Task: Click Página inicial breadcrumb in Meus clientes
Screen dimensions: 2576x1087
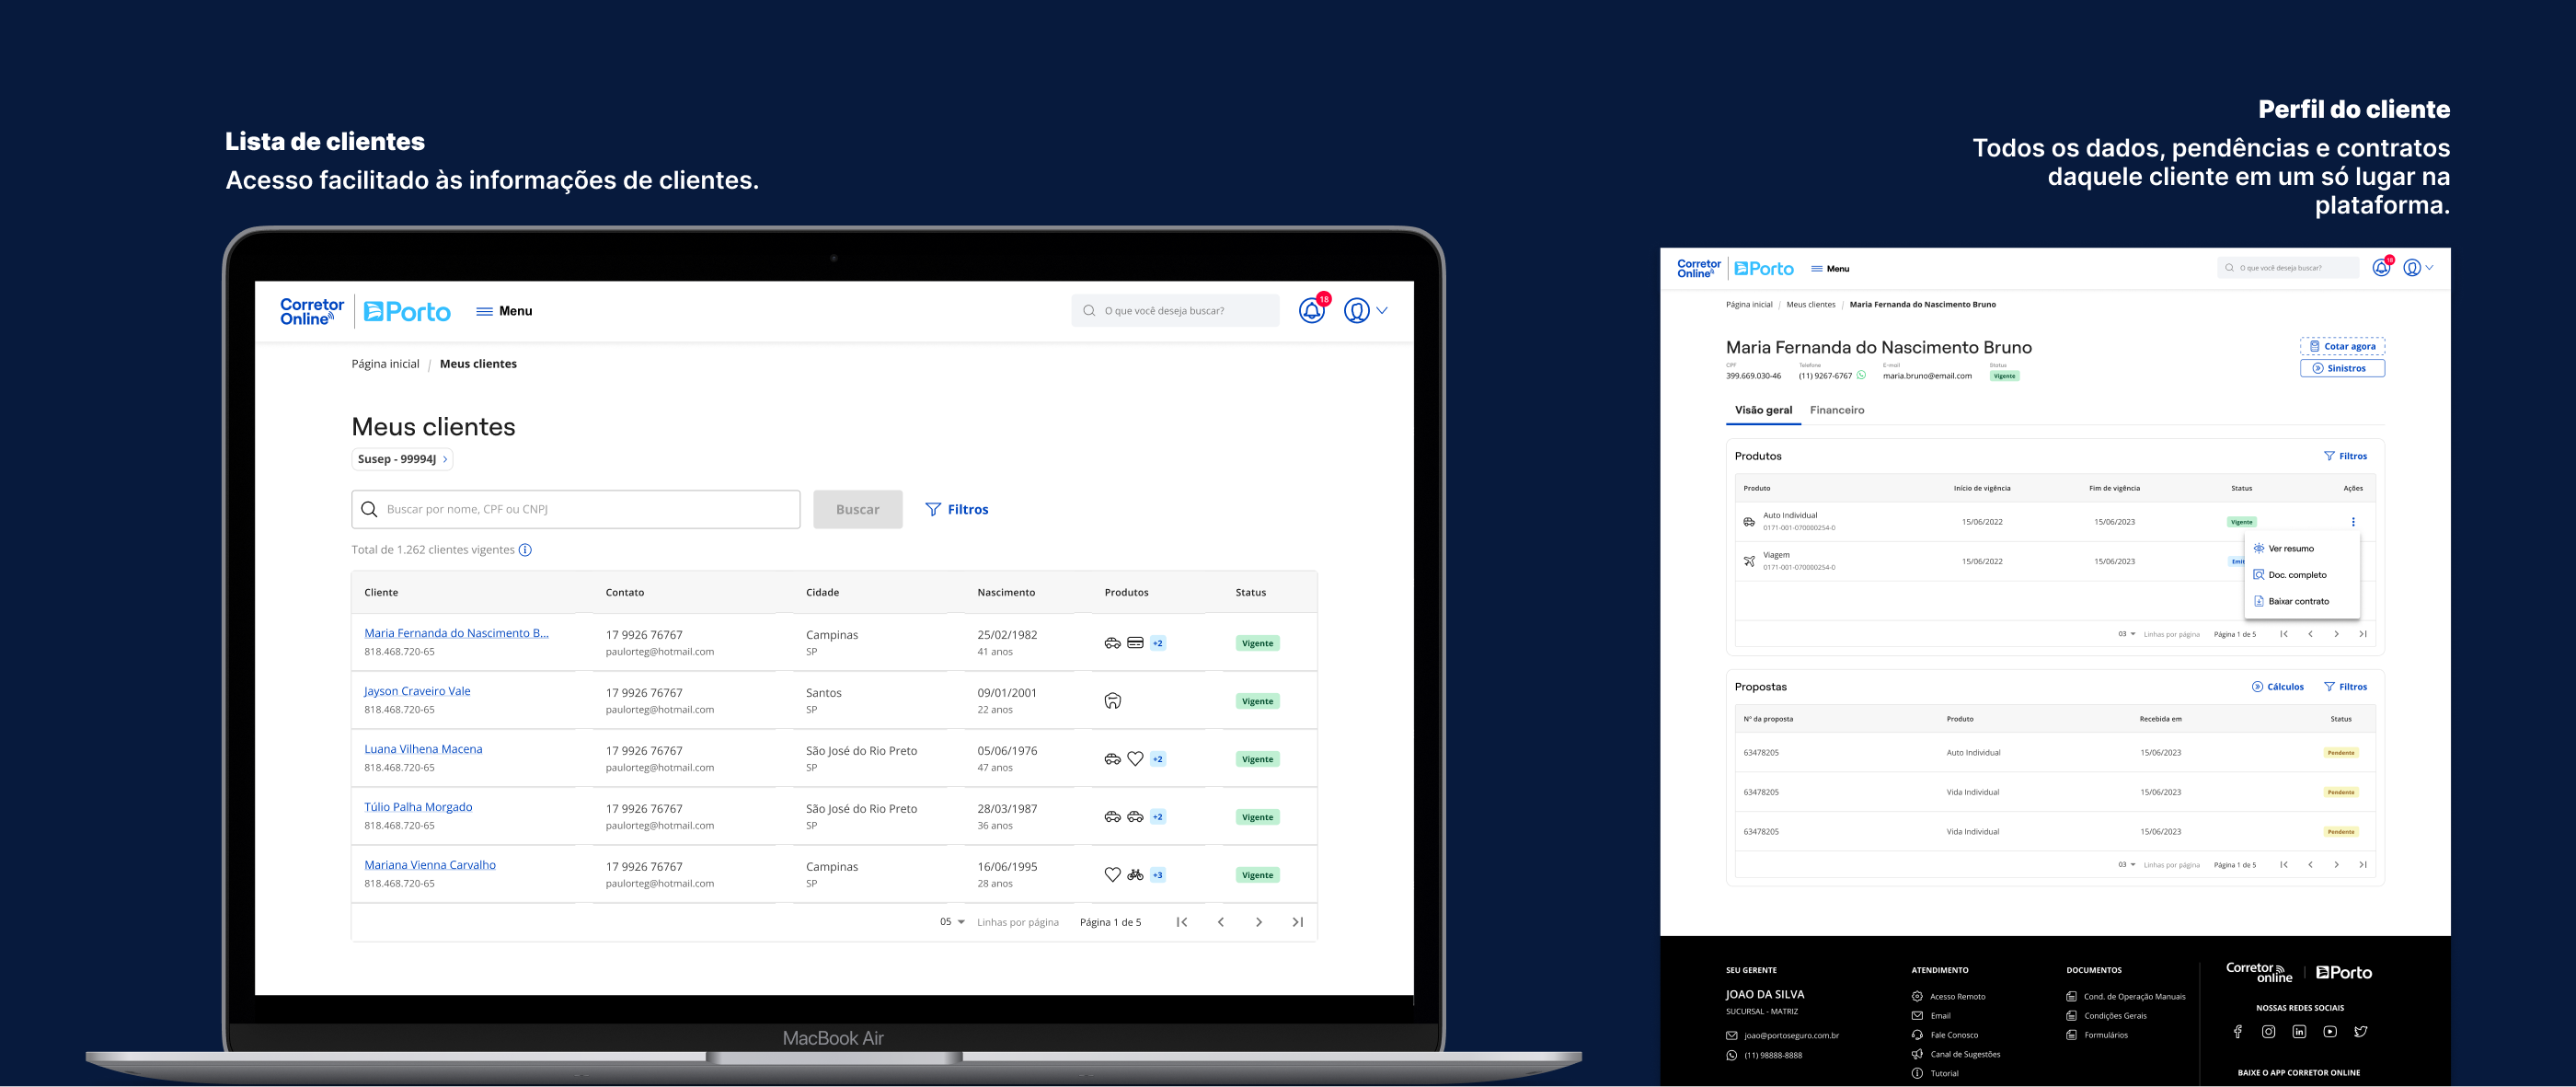Action: (385, 364)
